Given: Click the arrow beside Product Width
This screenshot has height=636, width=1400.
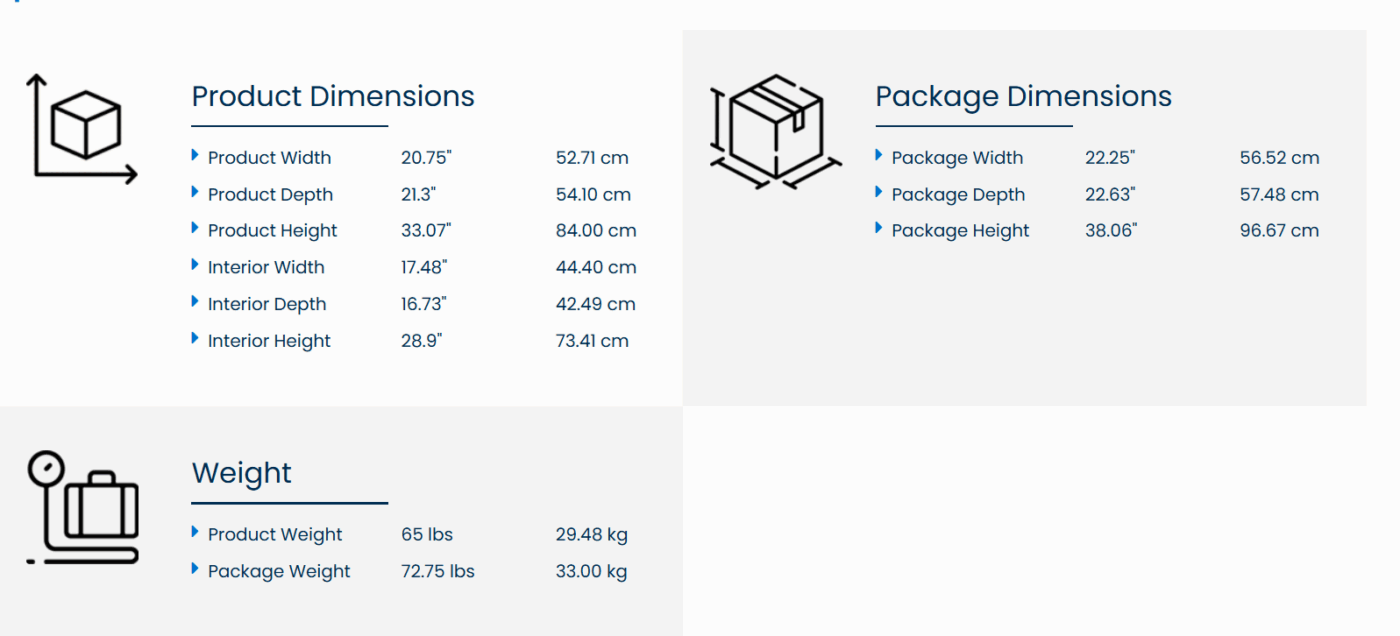Looking at the screenshot, I should point(195,155).
